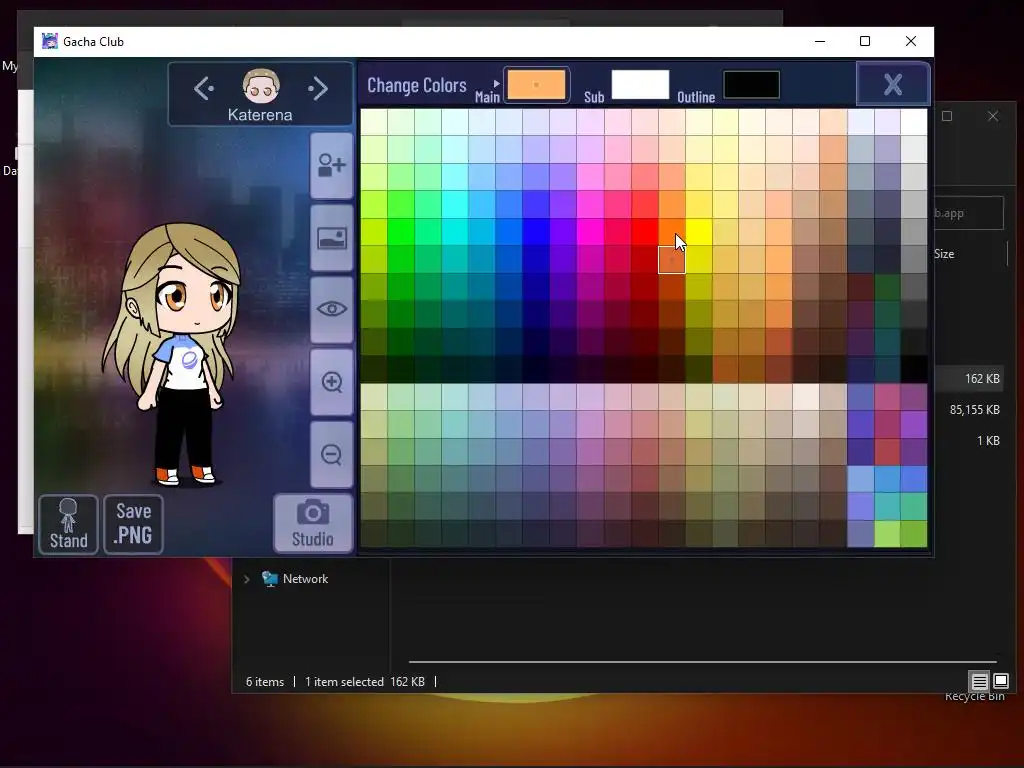Click the Stand pose button
This screenshot has width=1024, height=768.
(69, 524)
